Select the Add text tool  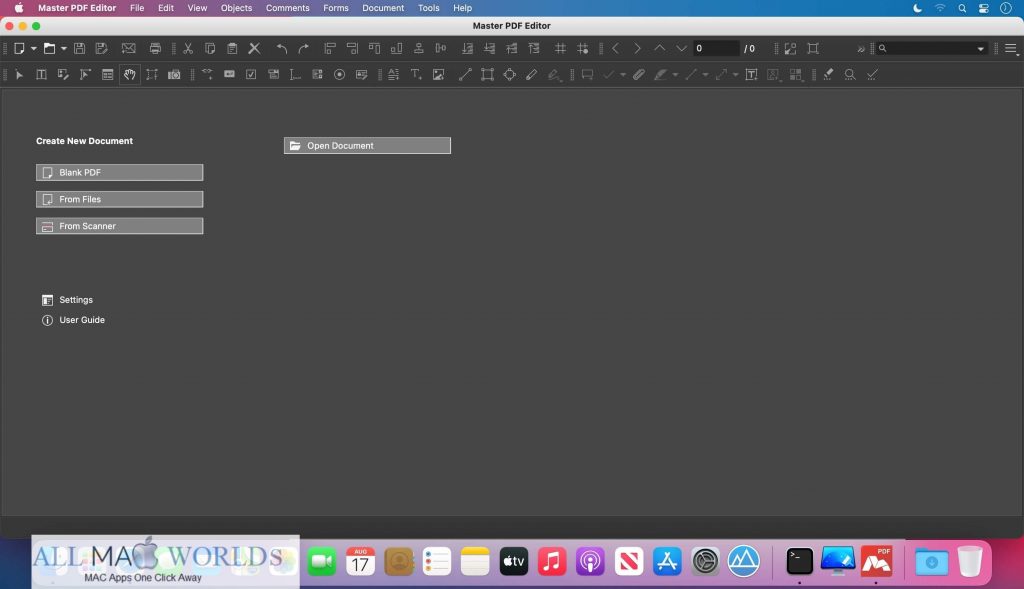[x=416, y=74]
